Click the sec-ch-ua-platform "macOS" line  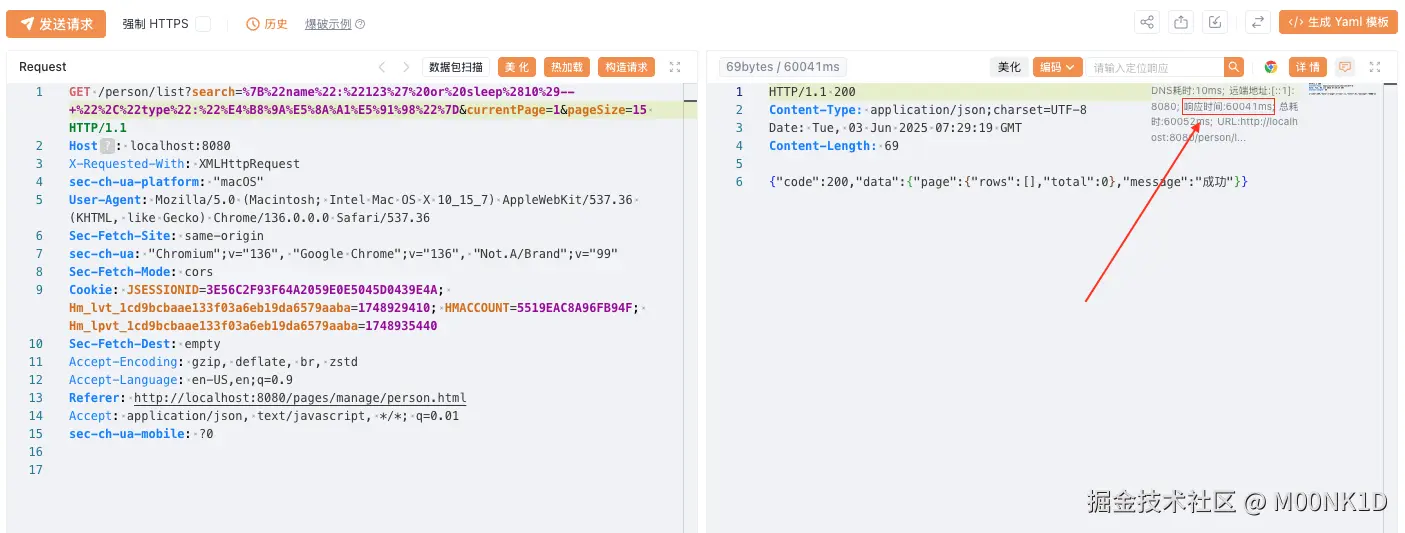(166, 182)
